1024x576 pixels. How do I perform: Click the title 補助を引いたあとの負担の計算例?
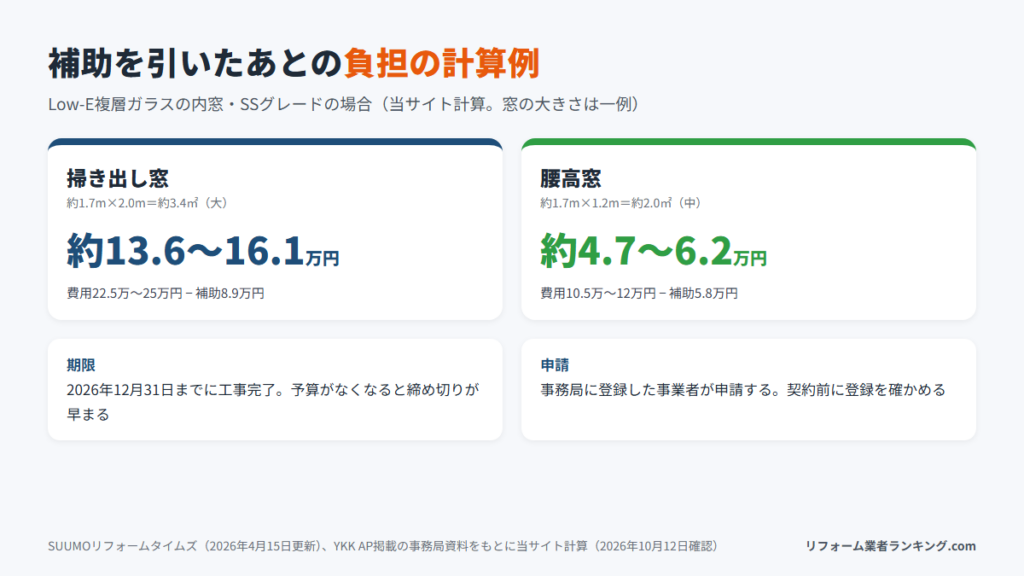pyautogui.click(x=294, y=63)
